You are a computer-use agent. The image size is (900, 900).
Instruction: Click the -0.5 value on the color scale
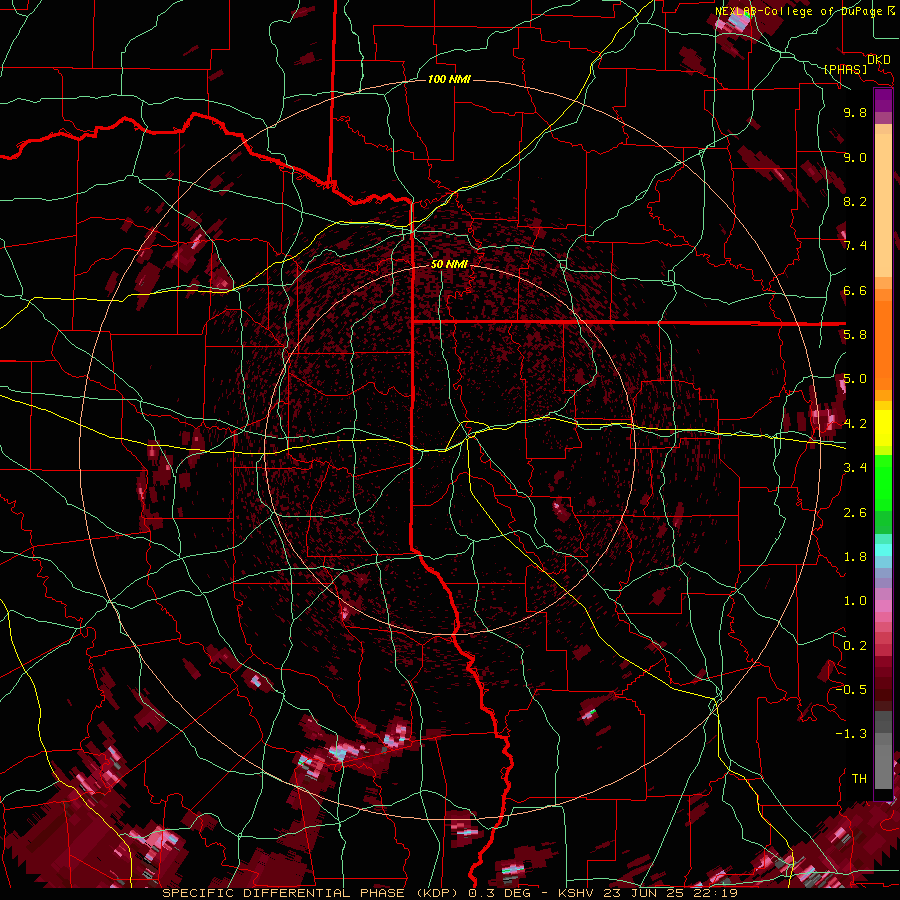(851, 690)
